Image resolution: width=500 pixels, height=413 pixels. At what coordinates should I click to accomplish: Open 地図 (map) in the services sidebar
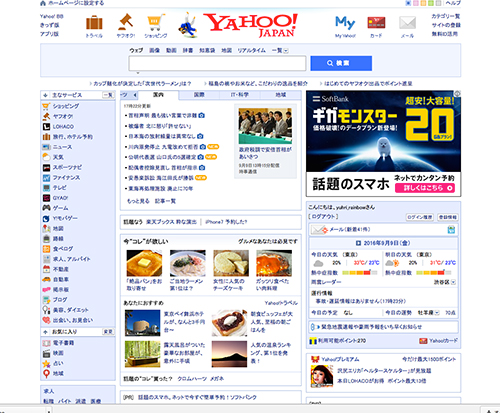pyautogui.click(x=58, y=229)
